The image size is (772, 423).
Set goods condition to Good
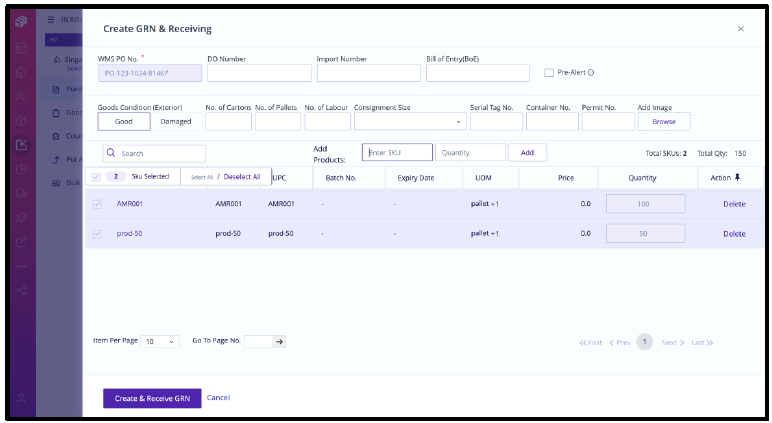(124, 122)
